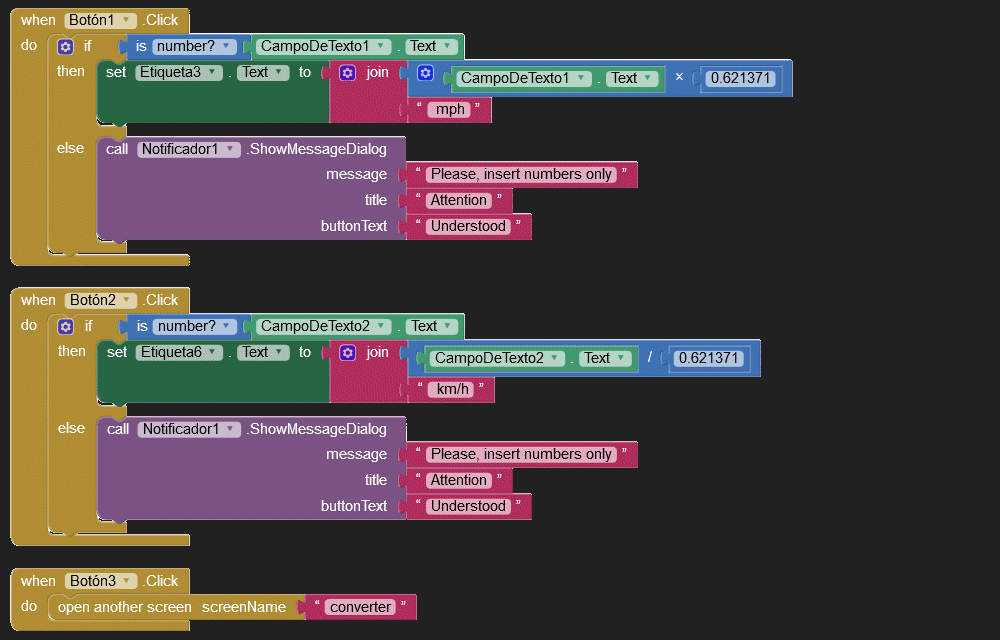Screen dimensions: 1000x640
Task: Click the "km/h" text string field
Action: pyautogui.click(x=451, y=389)
